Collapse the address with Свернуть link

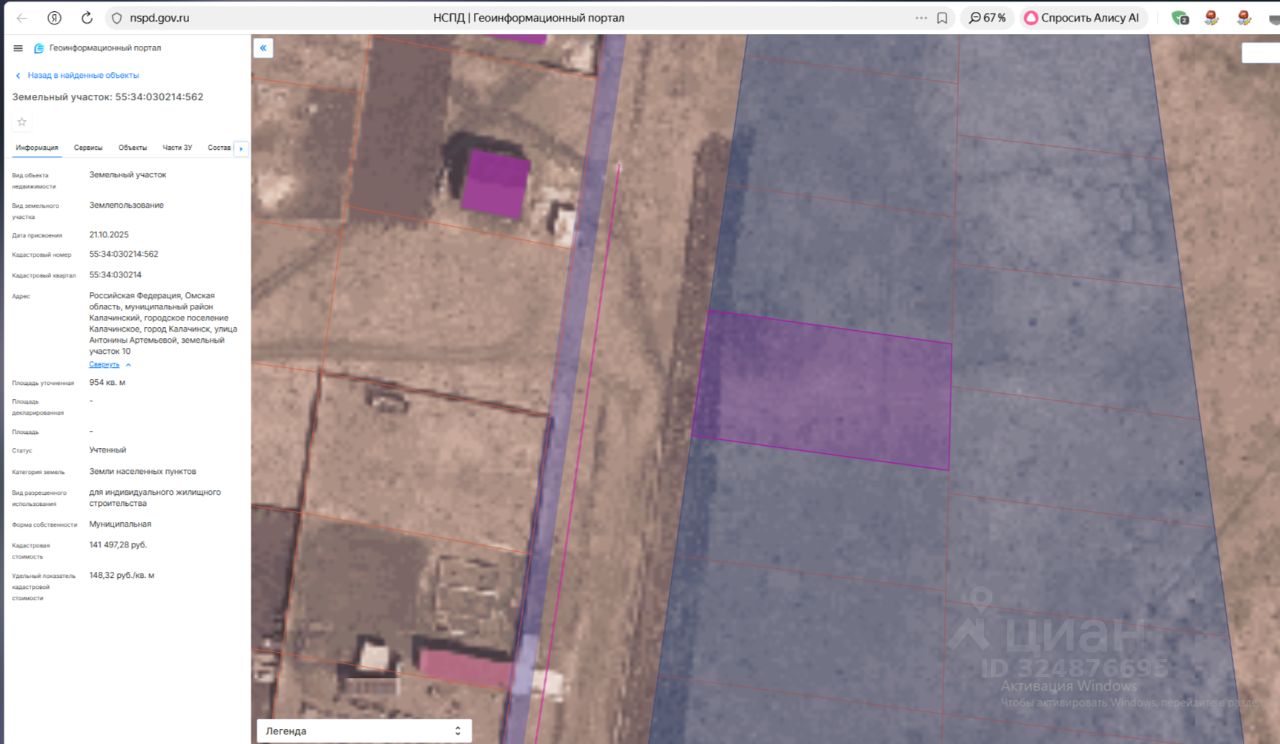point(104,364)
